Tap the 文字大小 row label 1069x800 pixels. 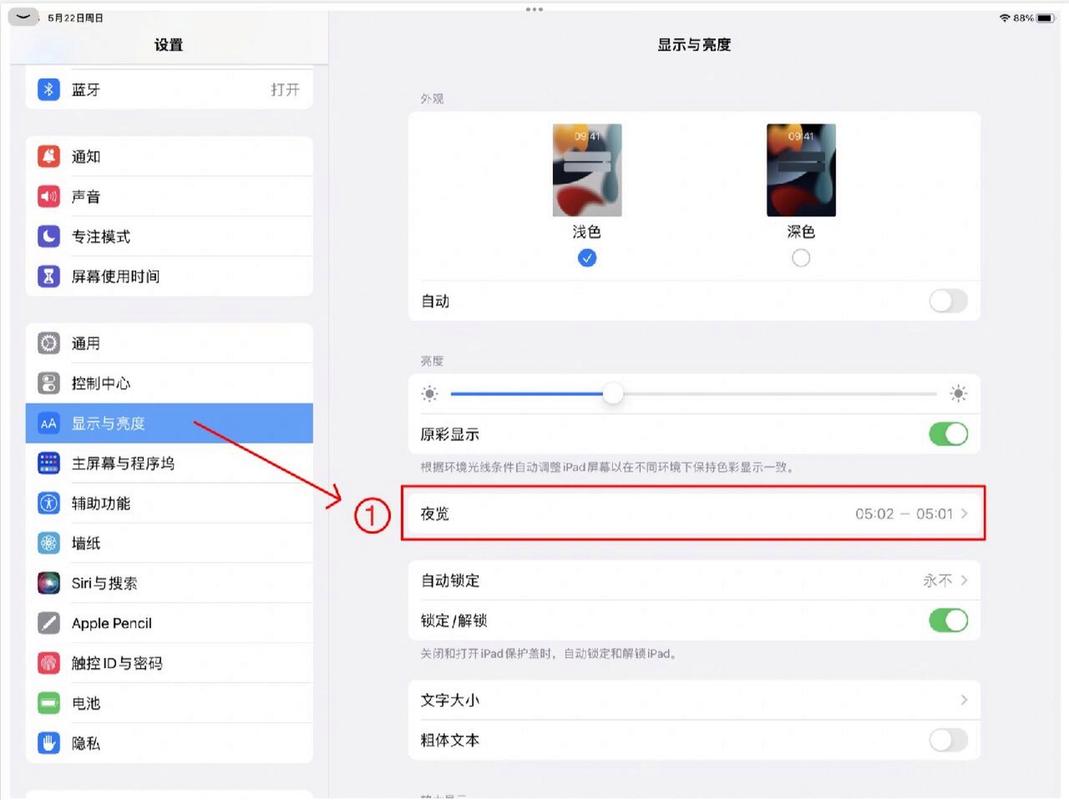450,700
